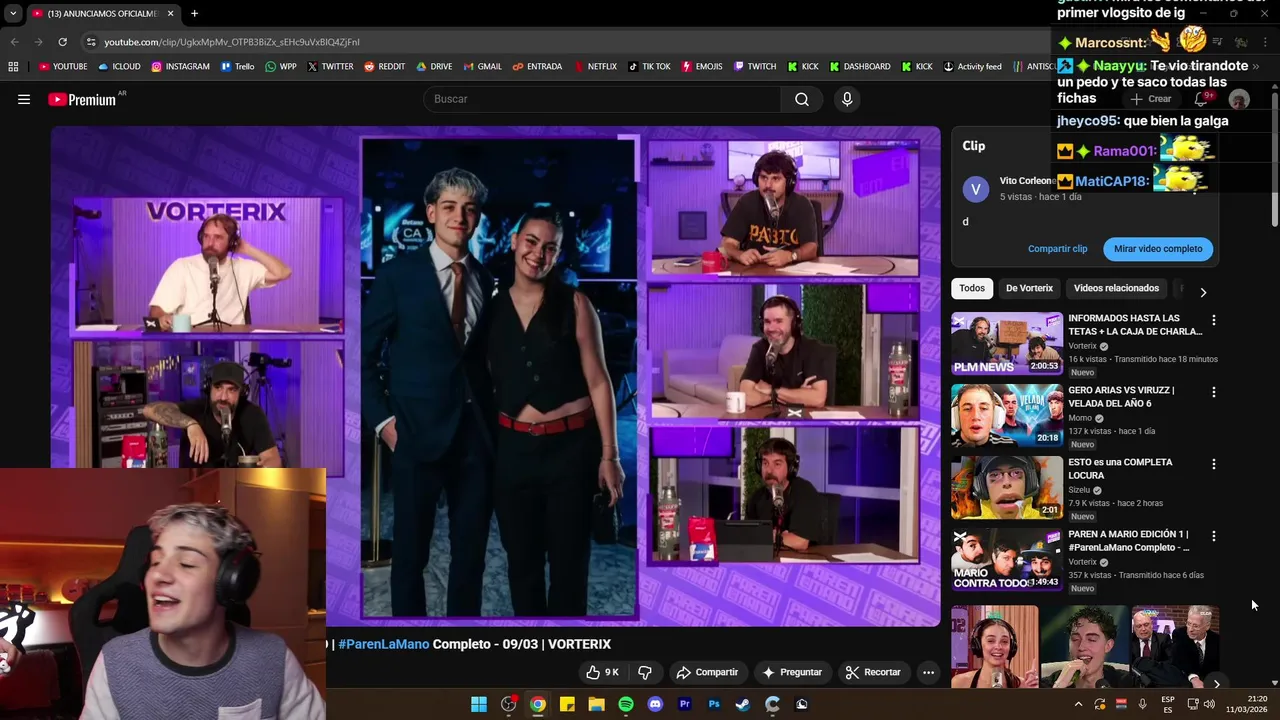
Task: Open the DASHBOARD bookmark
Action: pyautogui.click(x=860, y=67)
